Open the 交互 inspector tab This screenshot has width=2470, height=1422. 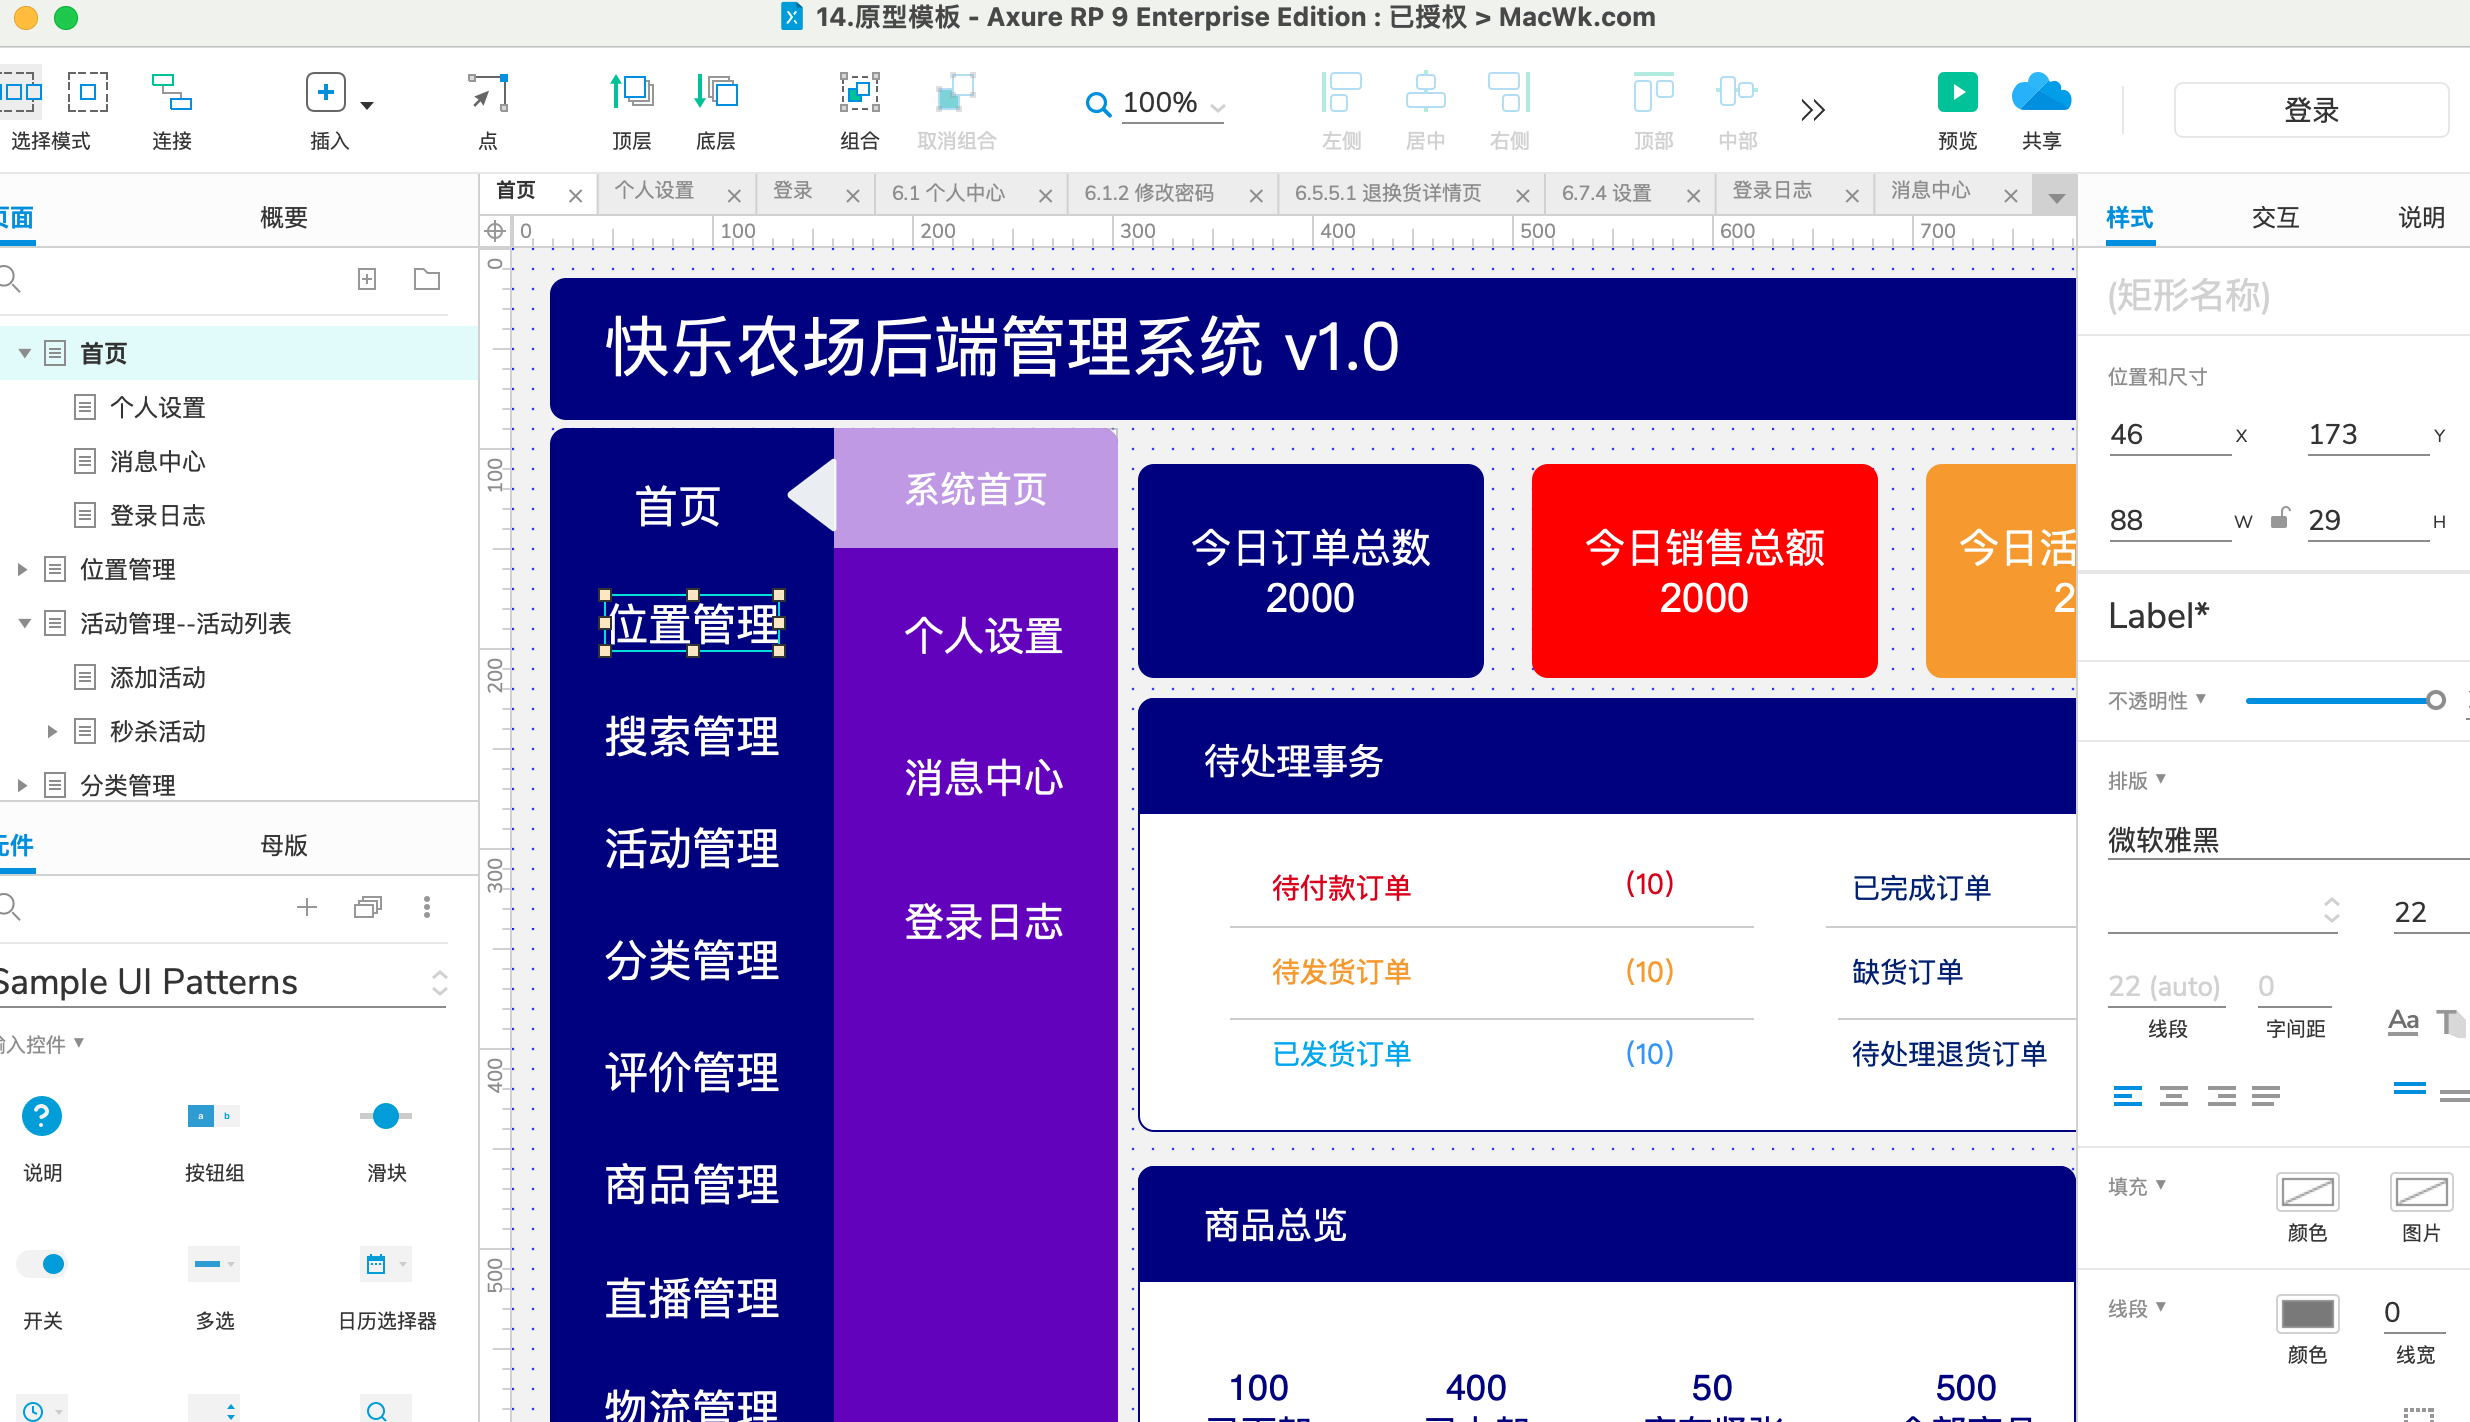(x=2275, y=217)
